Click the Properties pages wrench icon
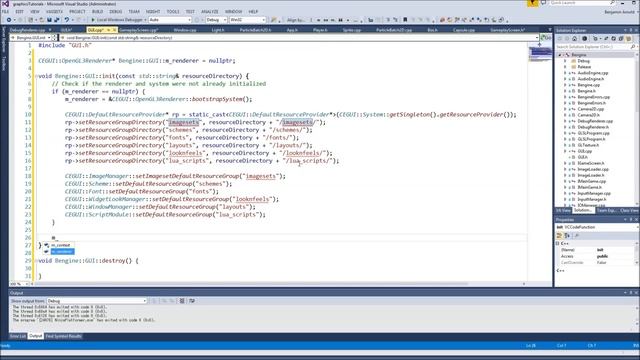Screen dimensions: 640x360 pos(577,236)
